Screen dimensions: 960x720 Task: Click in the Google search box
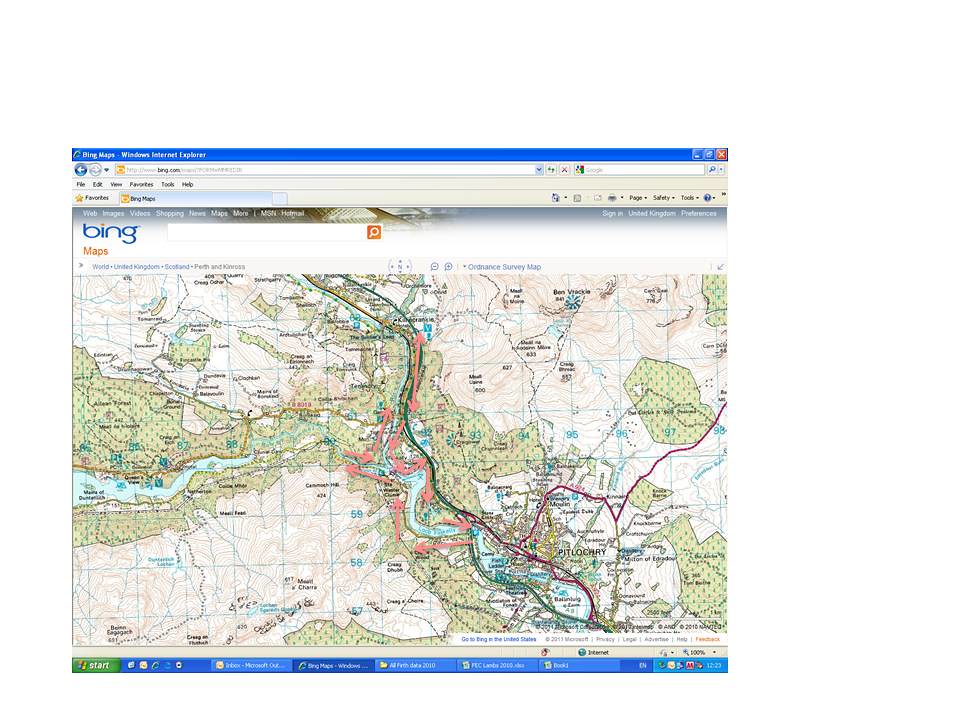click(640, 170)
